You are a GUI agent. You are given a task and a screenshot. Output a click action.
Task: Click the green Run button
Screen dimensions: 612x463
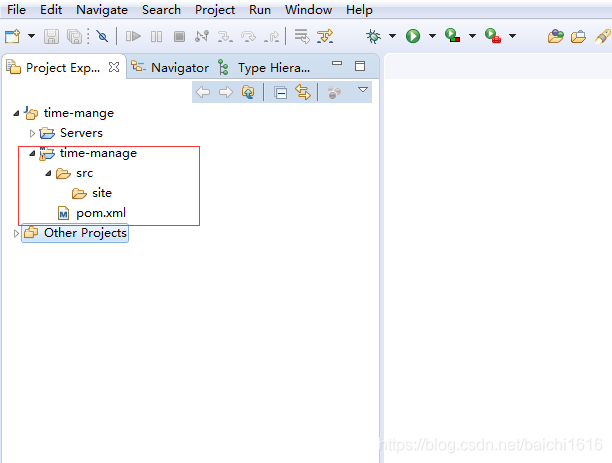point(413,36)
